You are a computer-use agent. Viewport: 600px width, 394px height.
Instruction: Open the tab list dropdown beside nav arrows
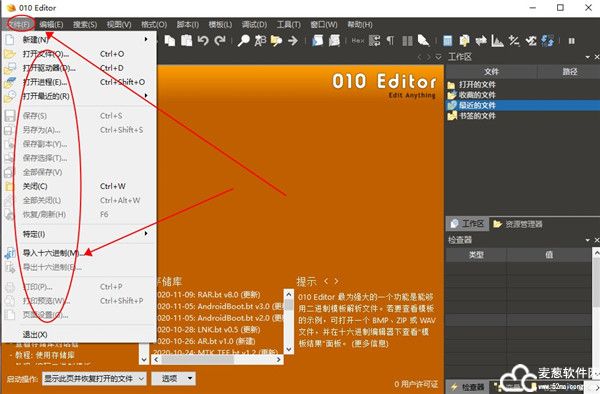click(439, 57)
